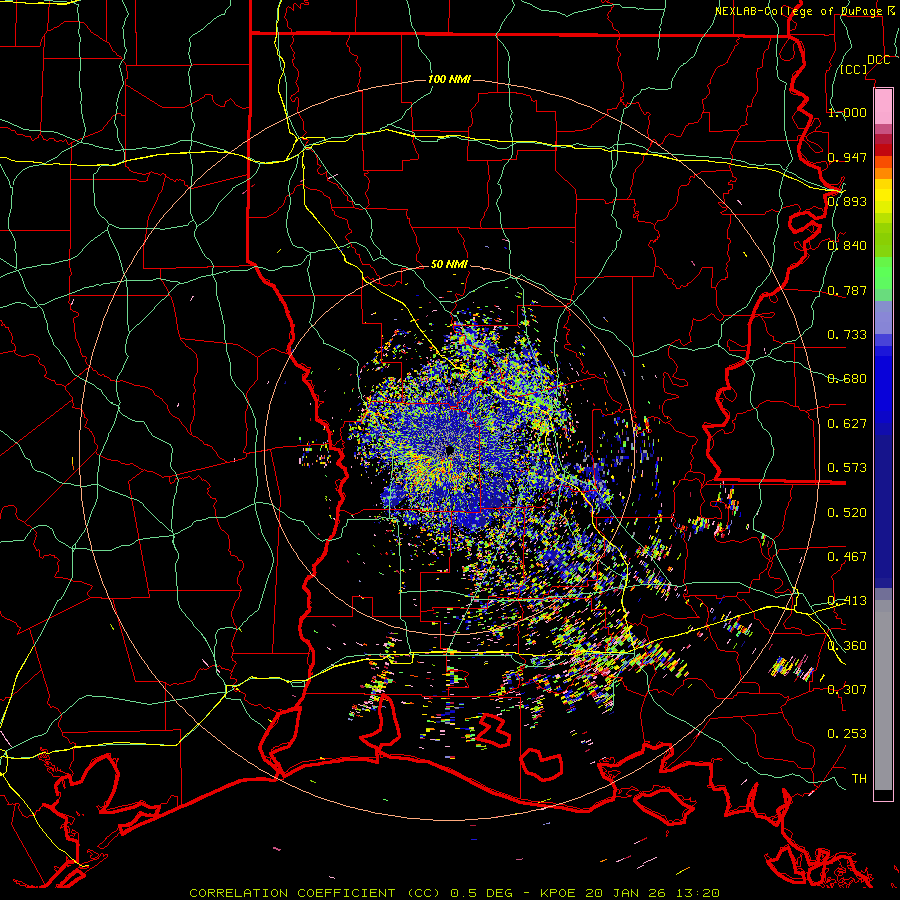Click the "[CC]" units label

pyautogui.click(x=854, y=69)
